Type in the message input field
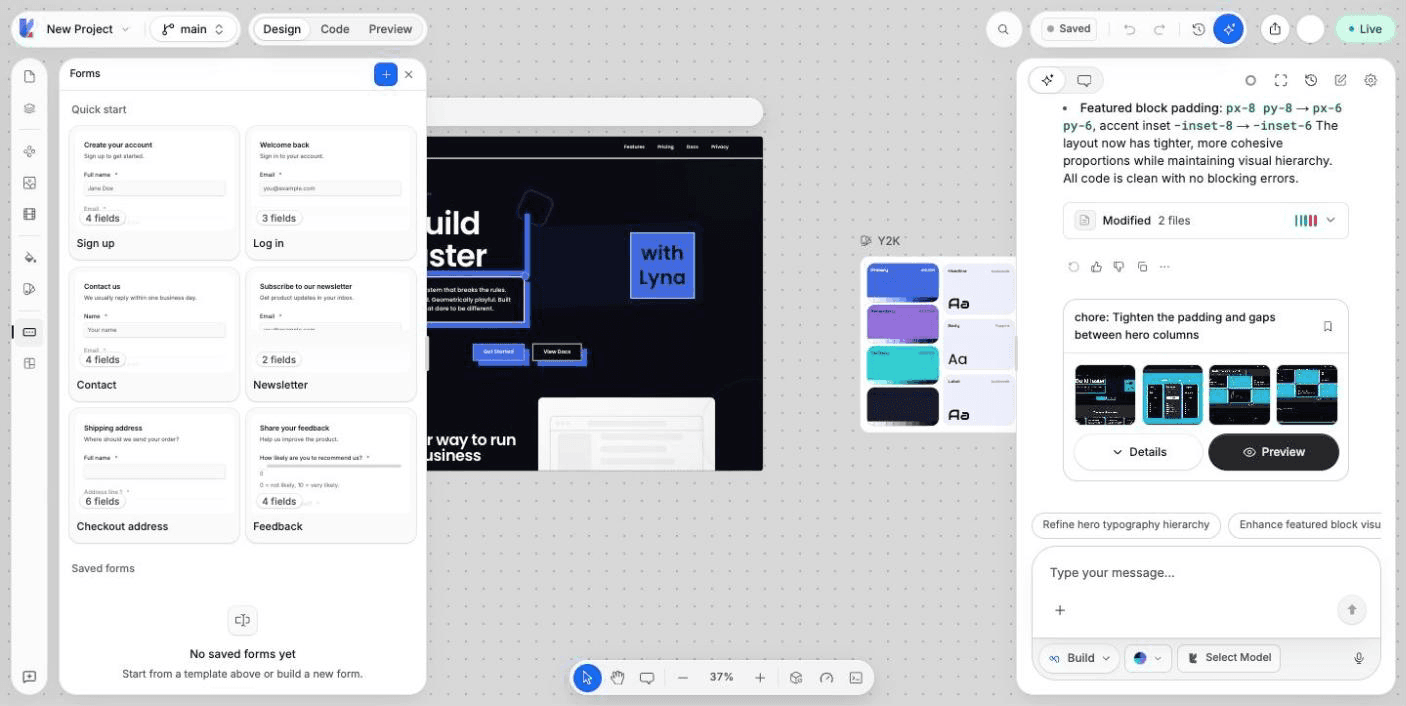The width and height of the screenshot is (1406, 706). click(1206, 573)
